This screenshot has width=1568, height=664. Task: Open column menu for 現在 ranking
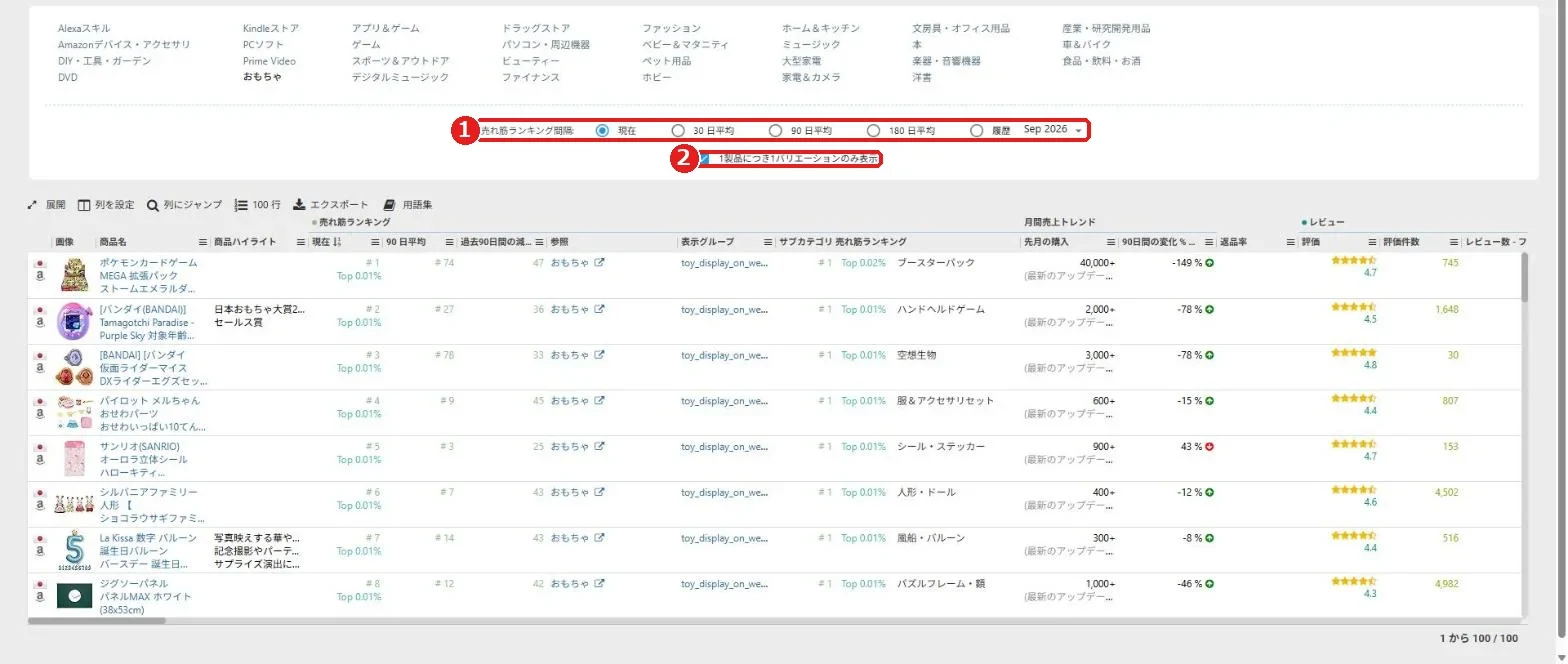375,243
